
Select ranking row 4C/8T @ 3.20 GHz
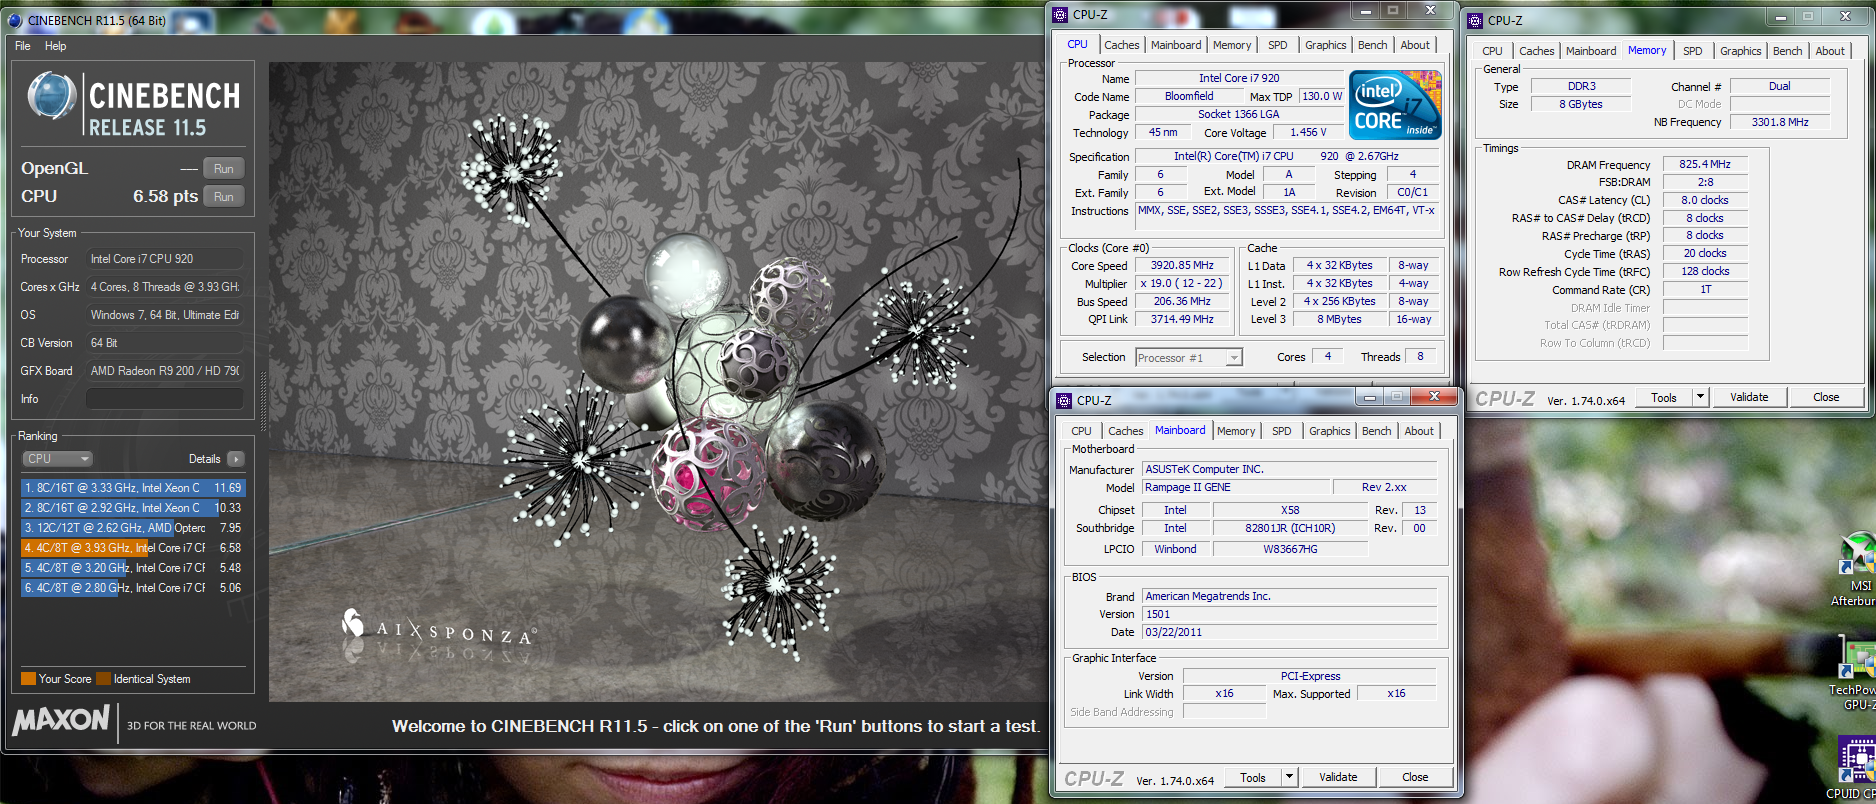[x=132, y=568]
